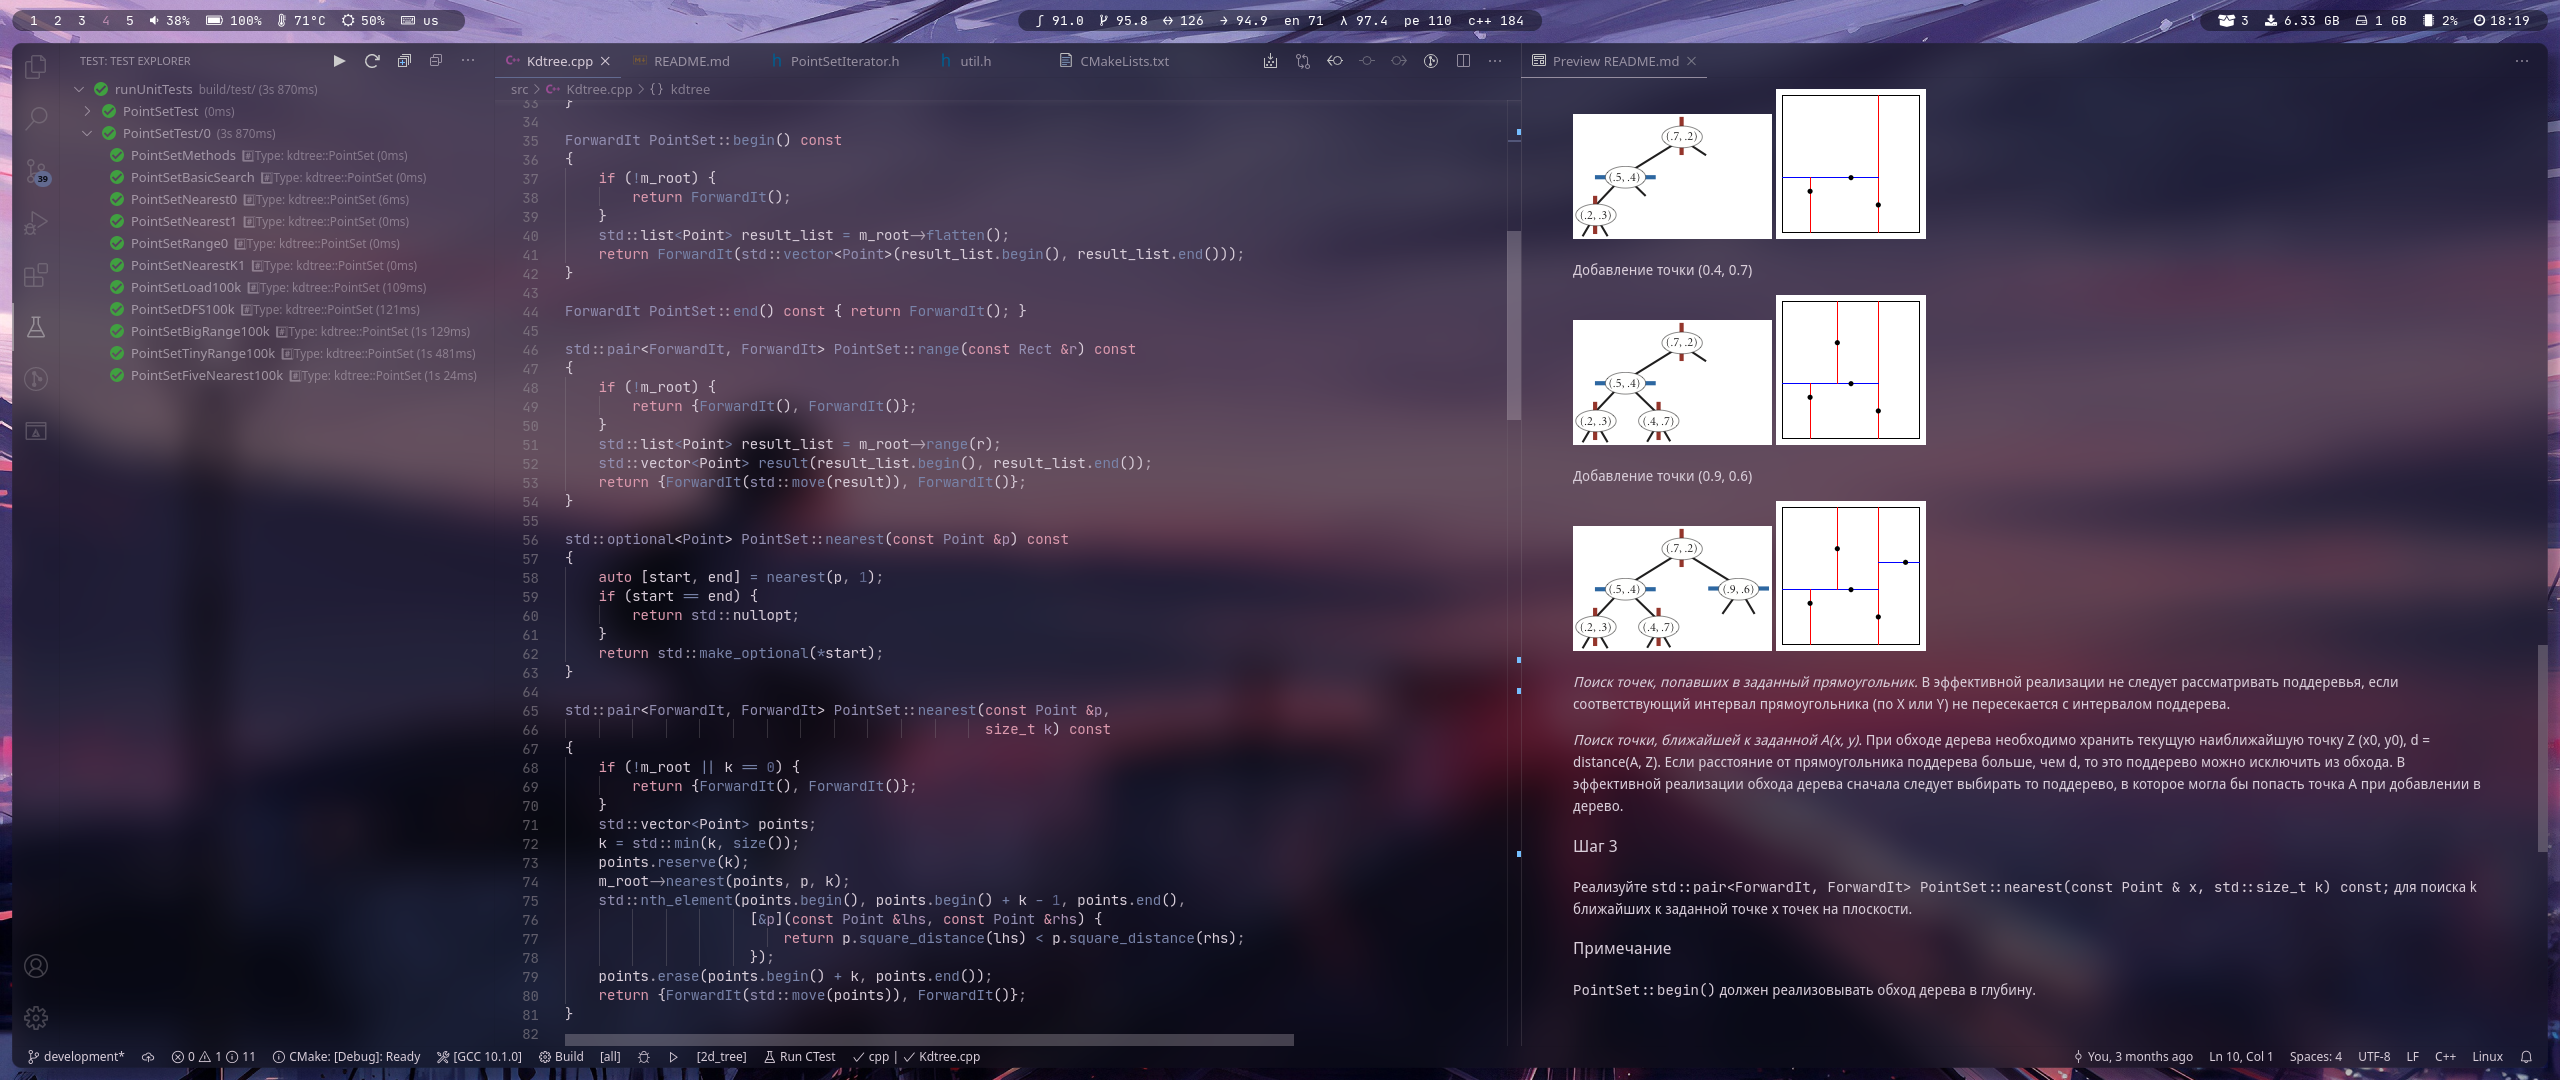2560x1080 pixels.
Task: Close the Preview README.md tab
Action: (x=1691, y=61)
